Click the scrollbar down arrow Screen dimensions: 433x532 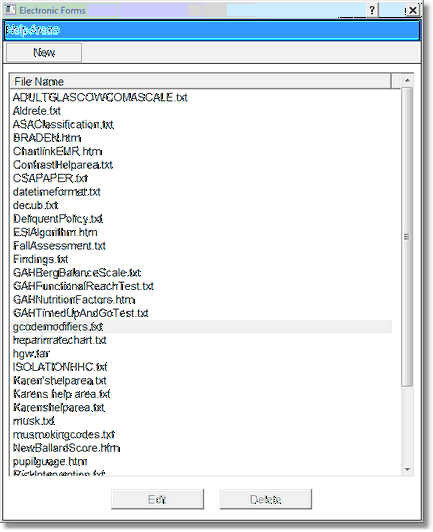(407, 470)
